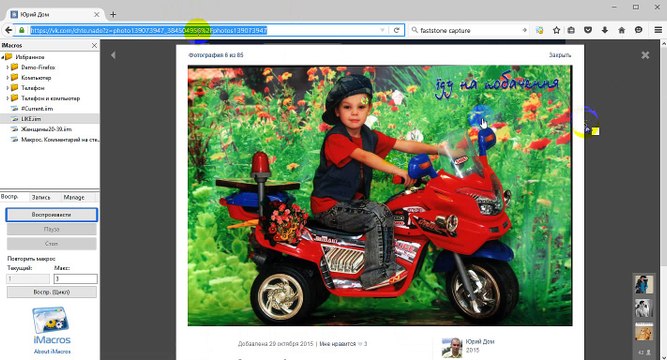Viewport: 667px width, 360px height.
Task: Click the Закрыть link in photo viewer
Action: 560,55
